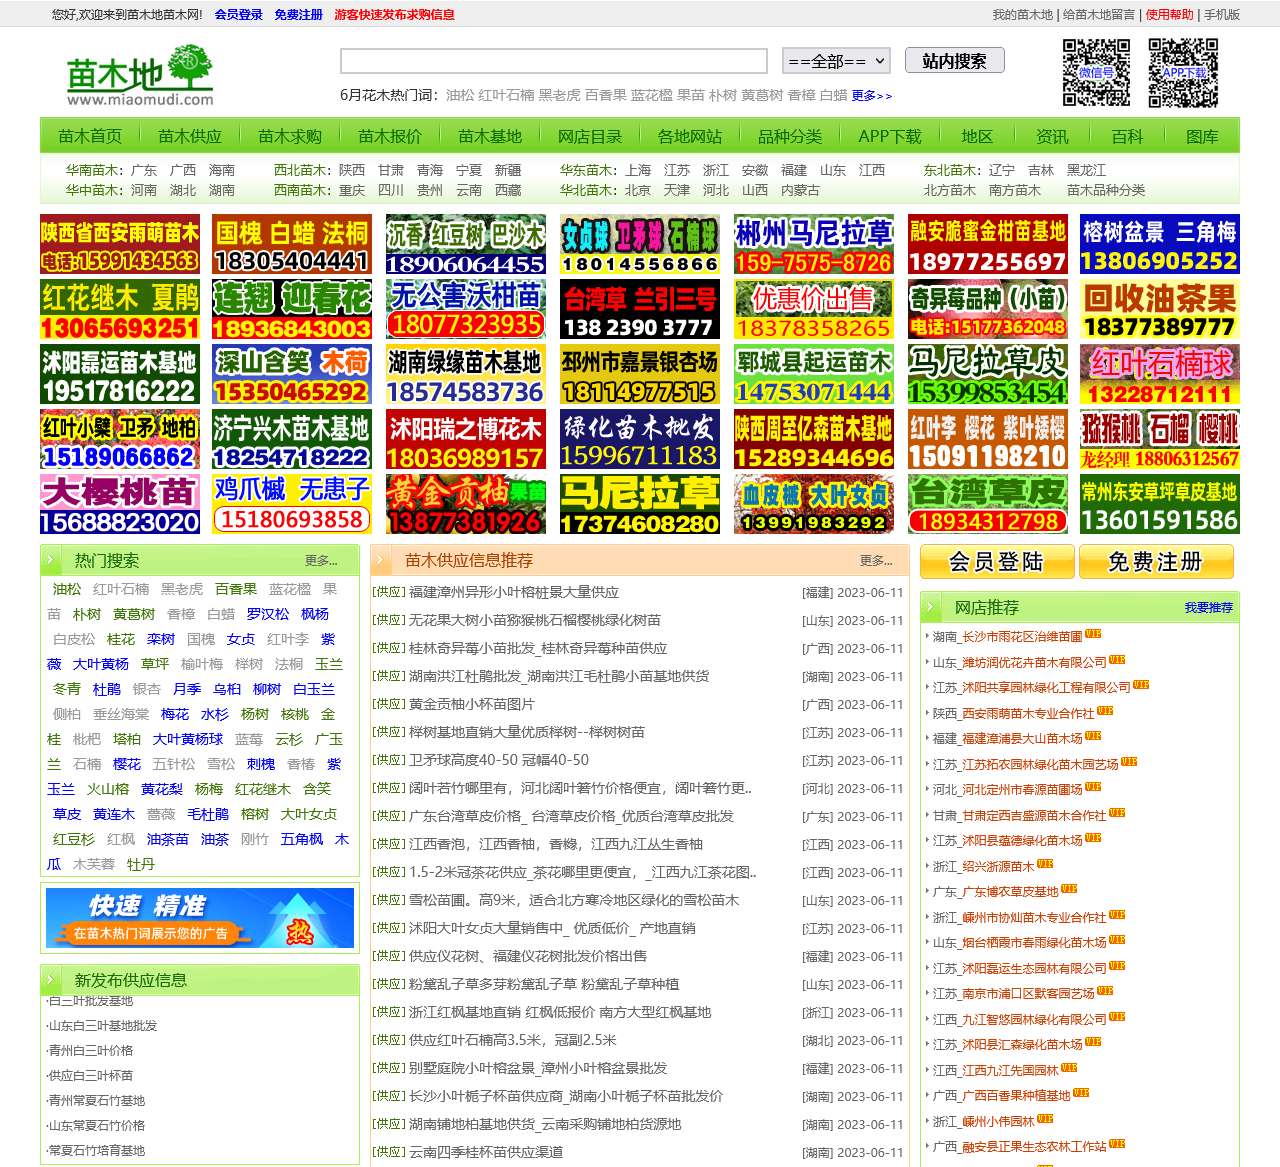Screen dimensions: 1280x1167
Task: Expand 更多 in 热门搜索 panel header
Action: coord(321,561)
